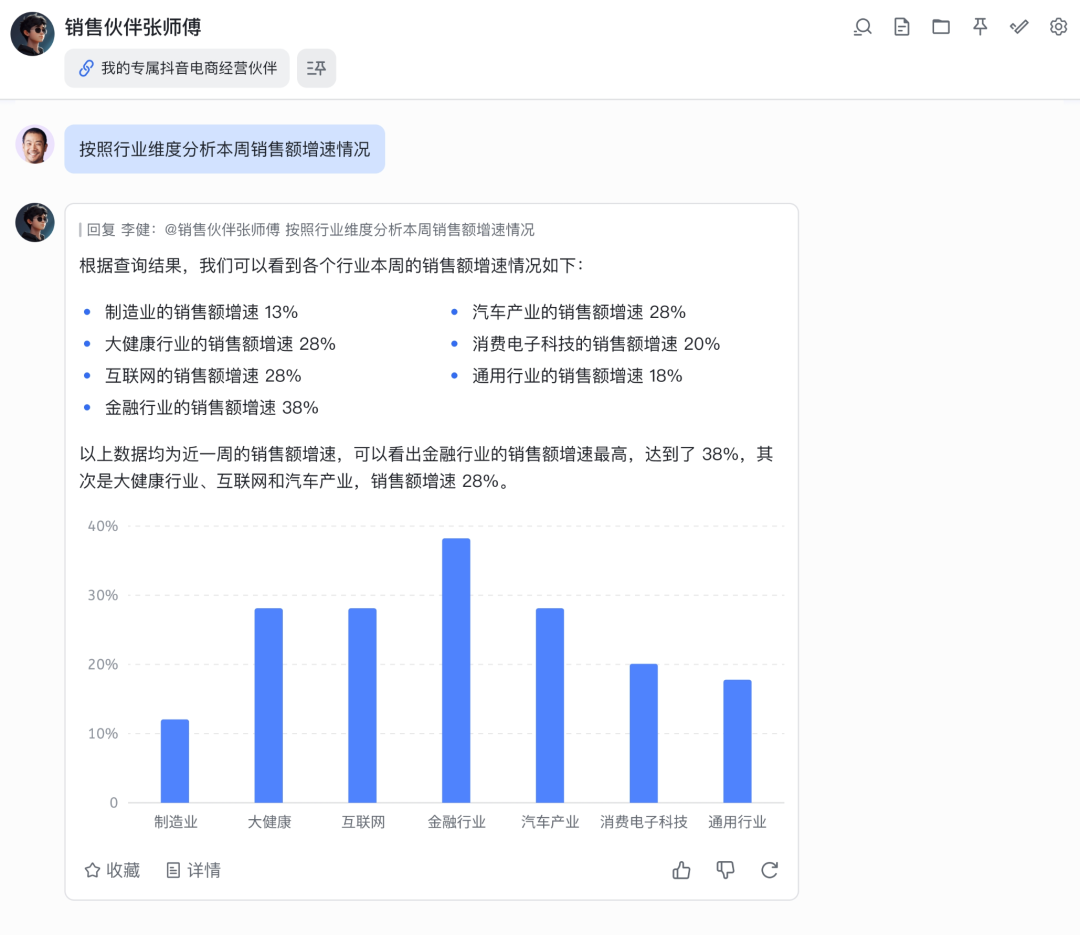This screenshot has width=1080, height=935.
Task: Click text 制造业的销售额增速 13%
Action: tap(201, 312)
